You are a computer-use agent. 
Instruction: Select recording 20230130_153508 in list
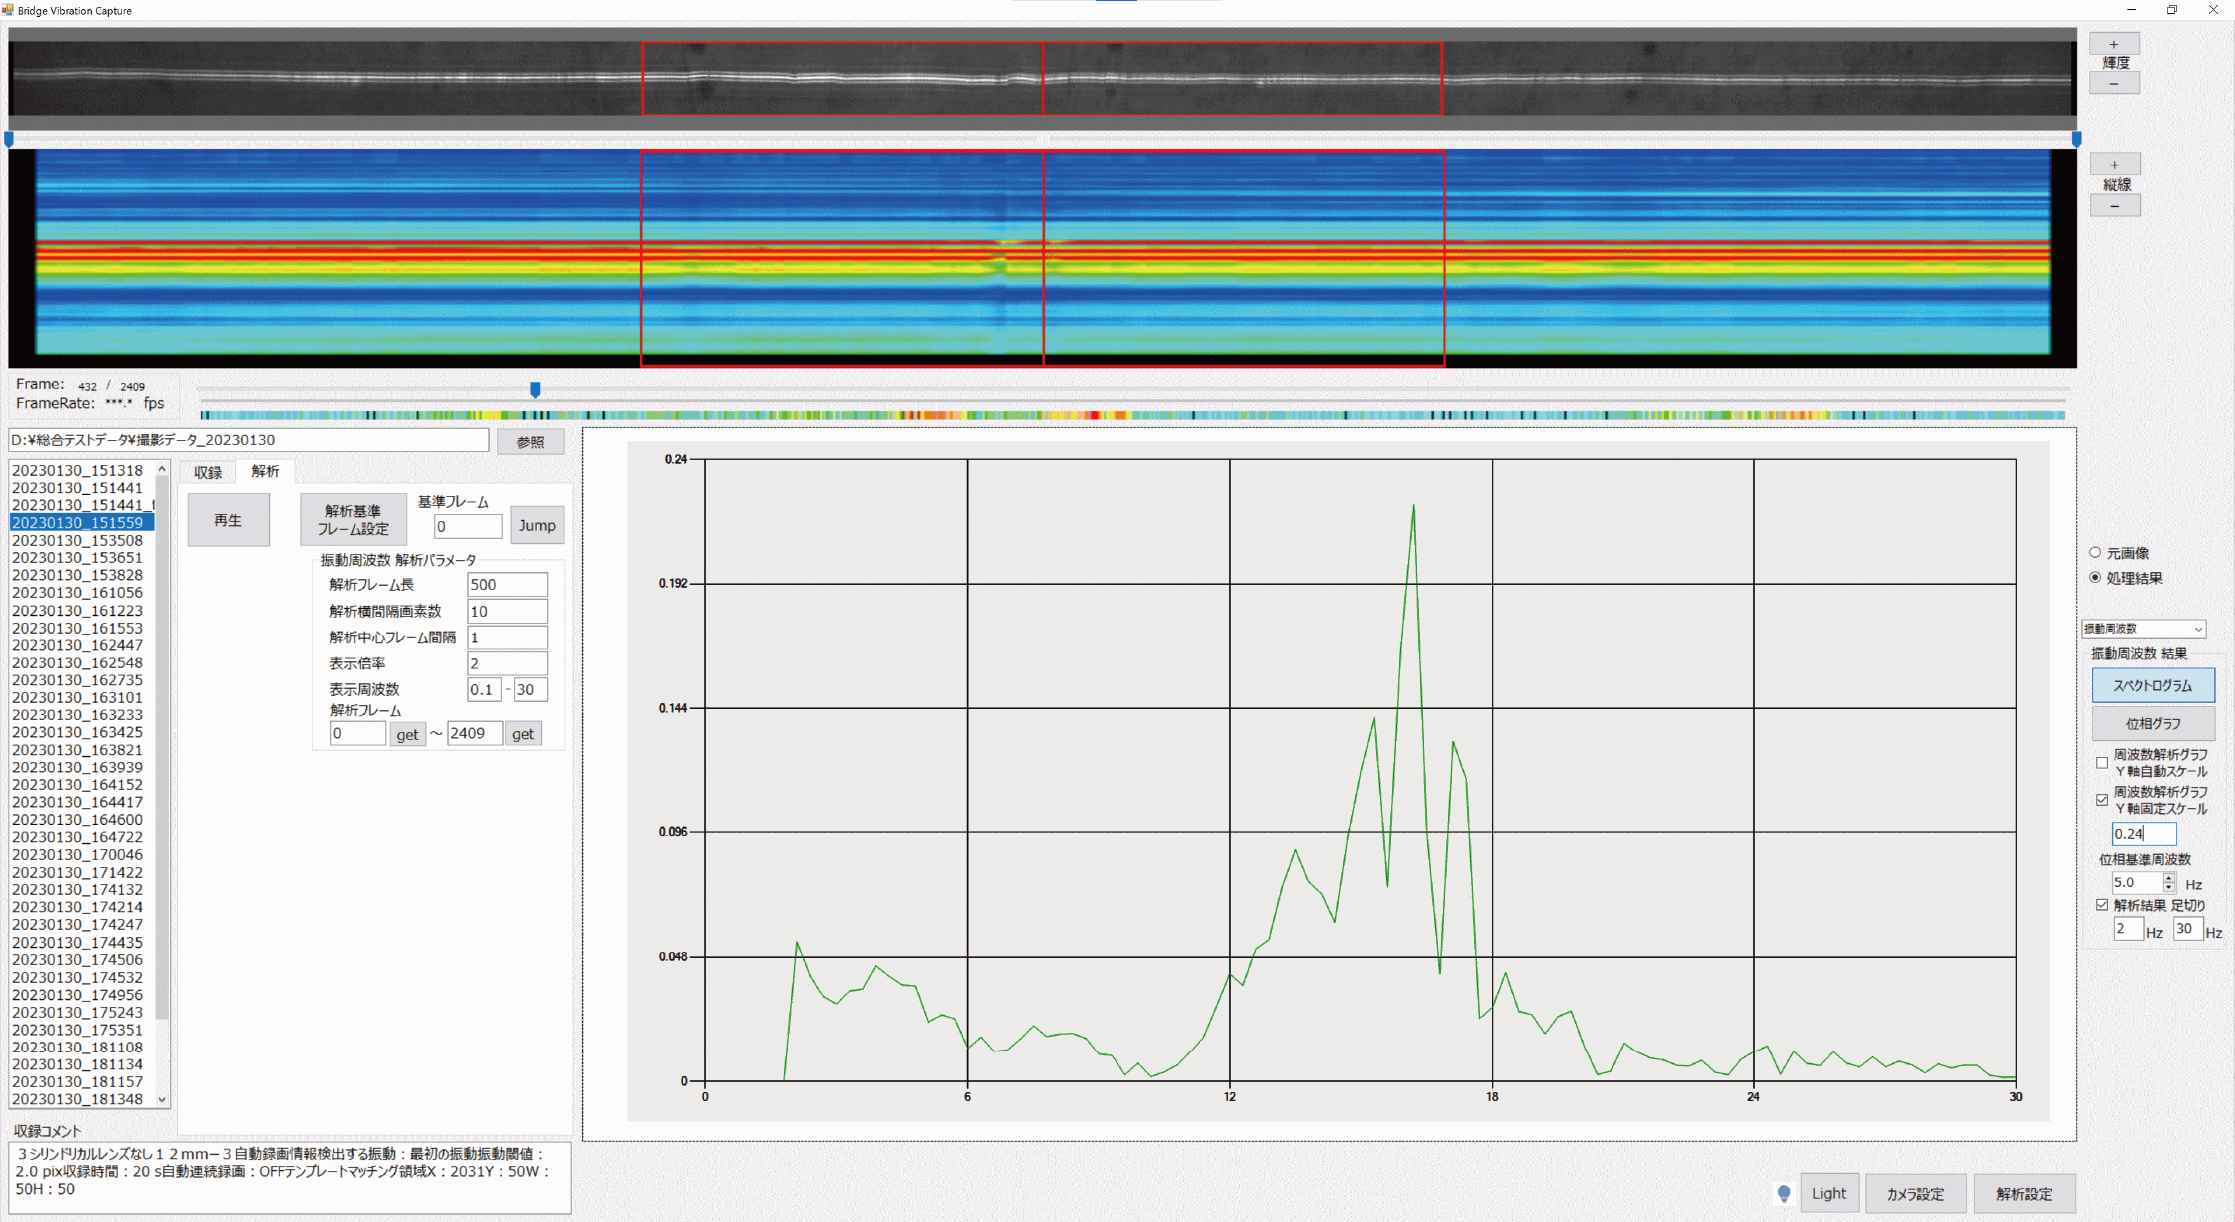point(77,540)
